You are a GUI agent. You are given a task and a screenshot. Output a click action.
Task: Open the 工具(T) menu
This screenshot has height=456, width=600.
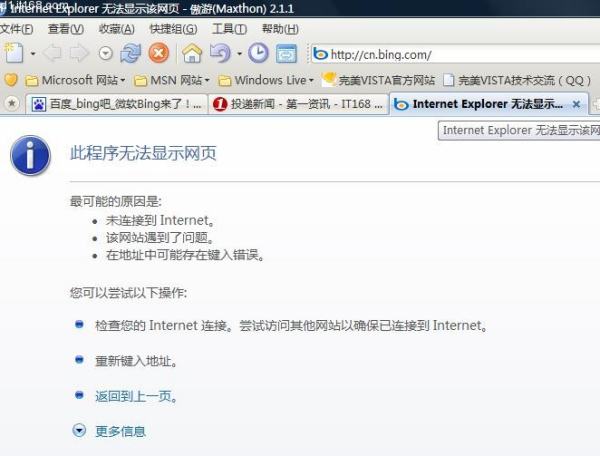coord(229,29)
